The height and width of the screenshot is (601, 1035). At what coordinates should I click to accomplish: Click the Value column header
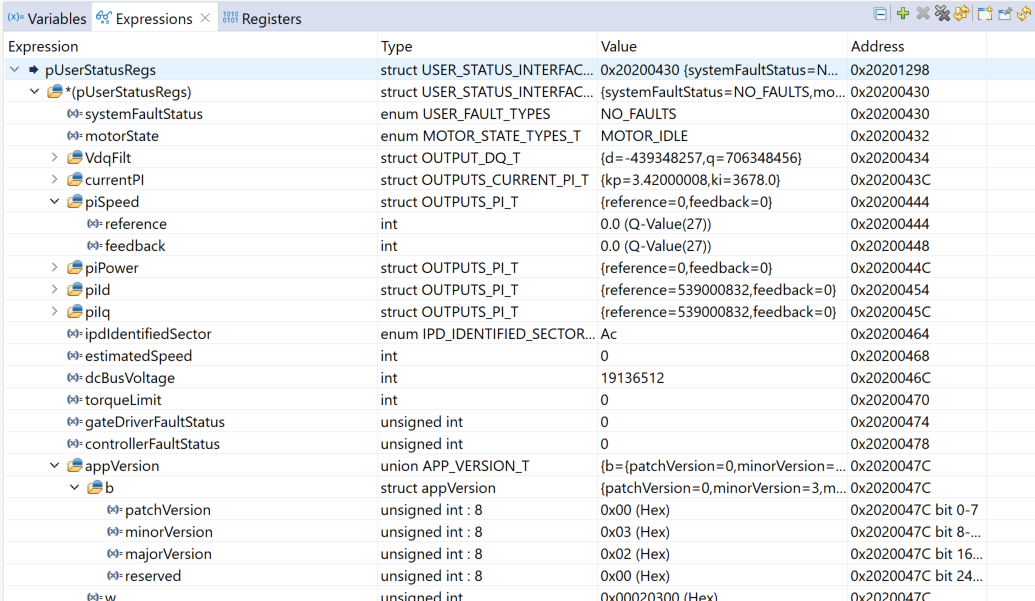tap(618, 46)
